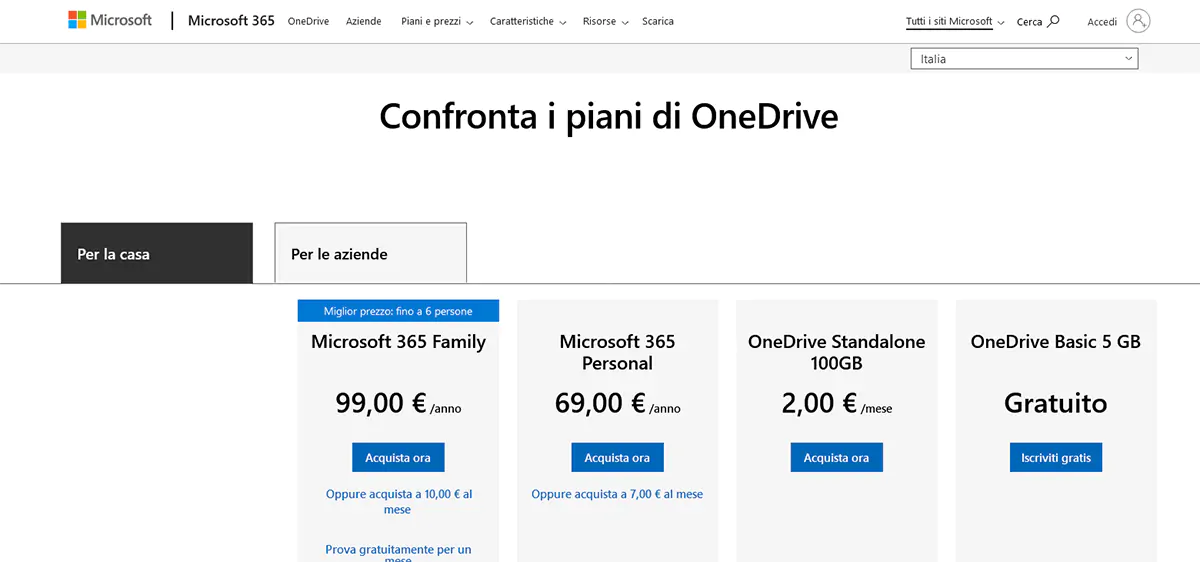
Task: Select the Per la casa tab
Action: pos(157,254)
